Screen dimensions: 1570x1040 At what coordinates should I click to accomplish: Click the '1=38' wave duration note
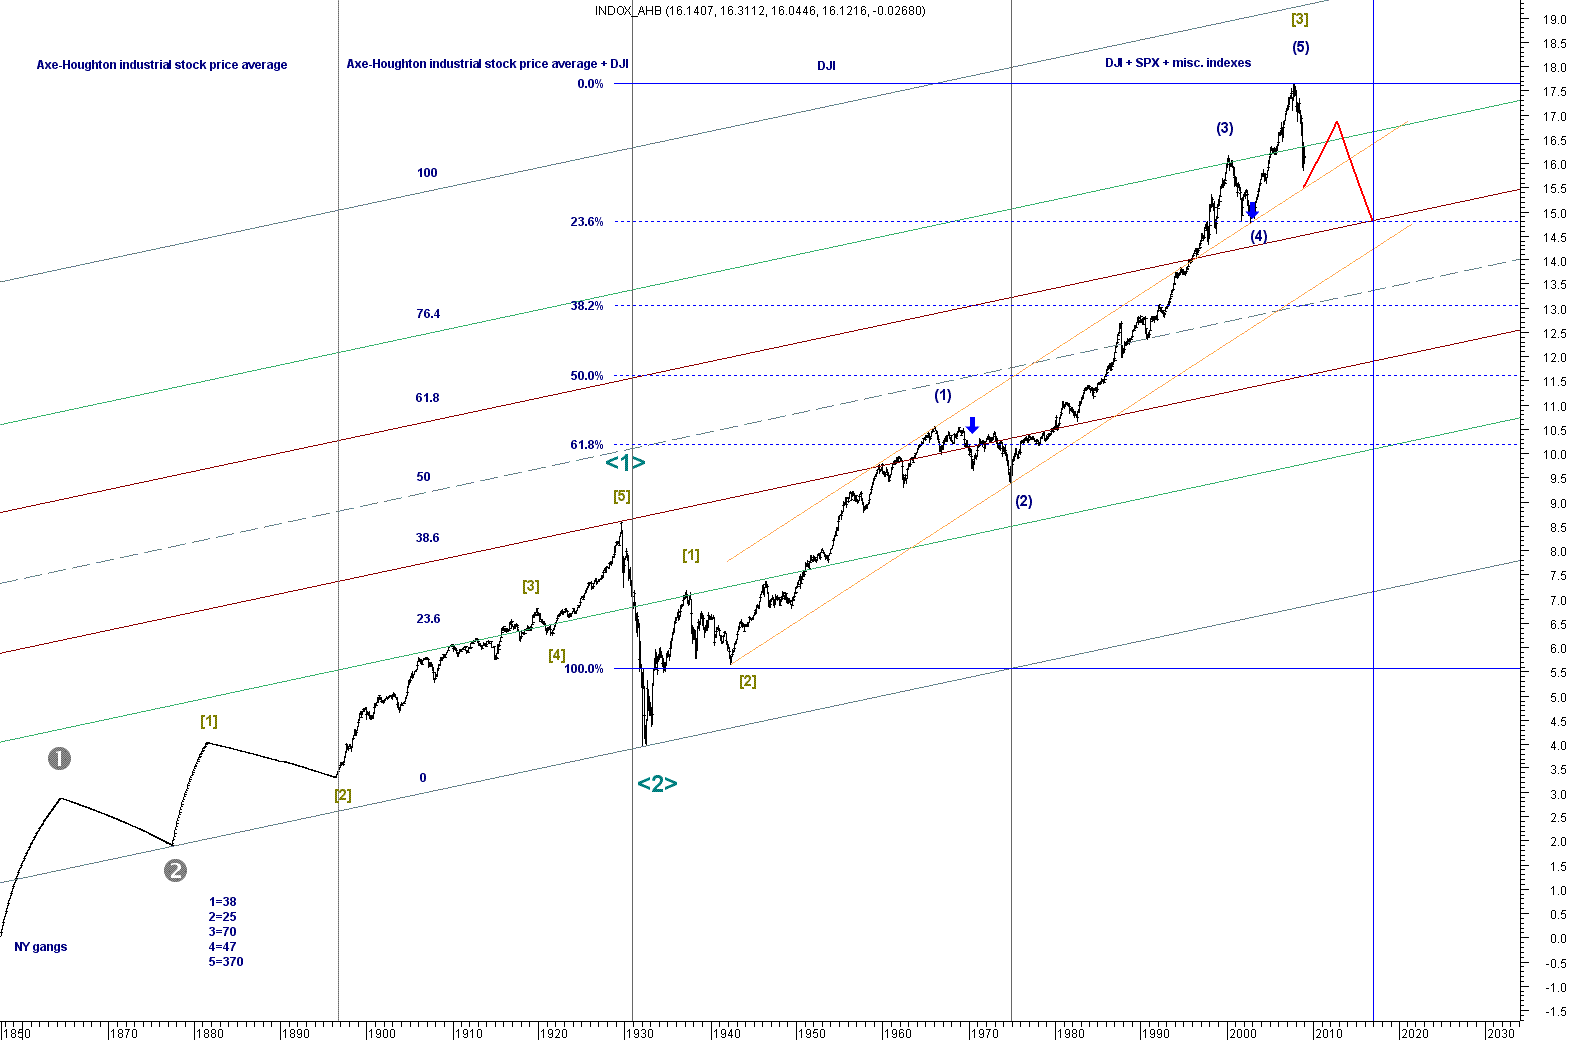coord(223,902)
